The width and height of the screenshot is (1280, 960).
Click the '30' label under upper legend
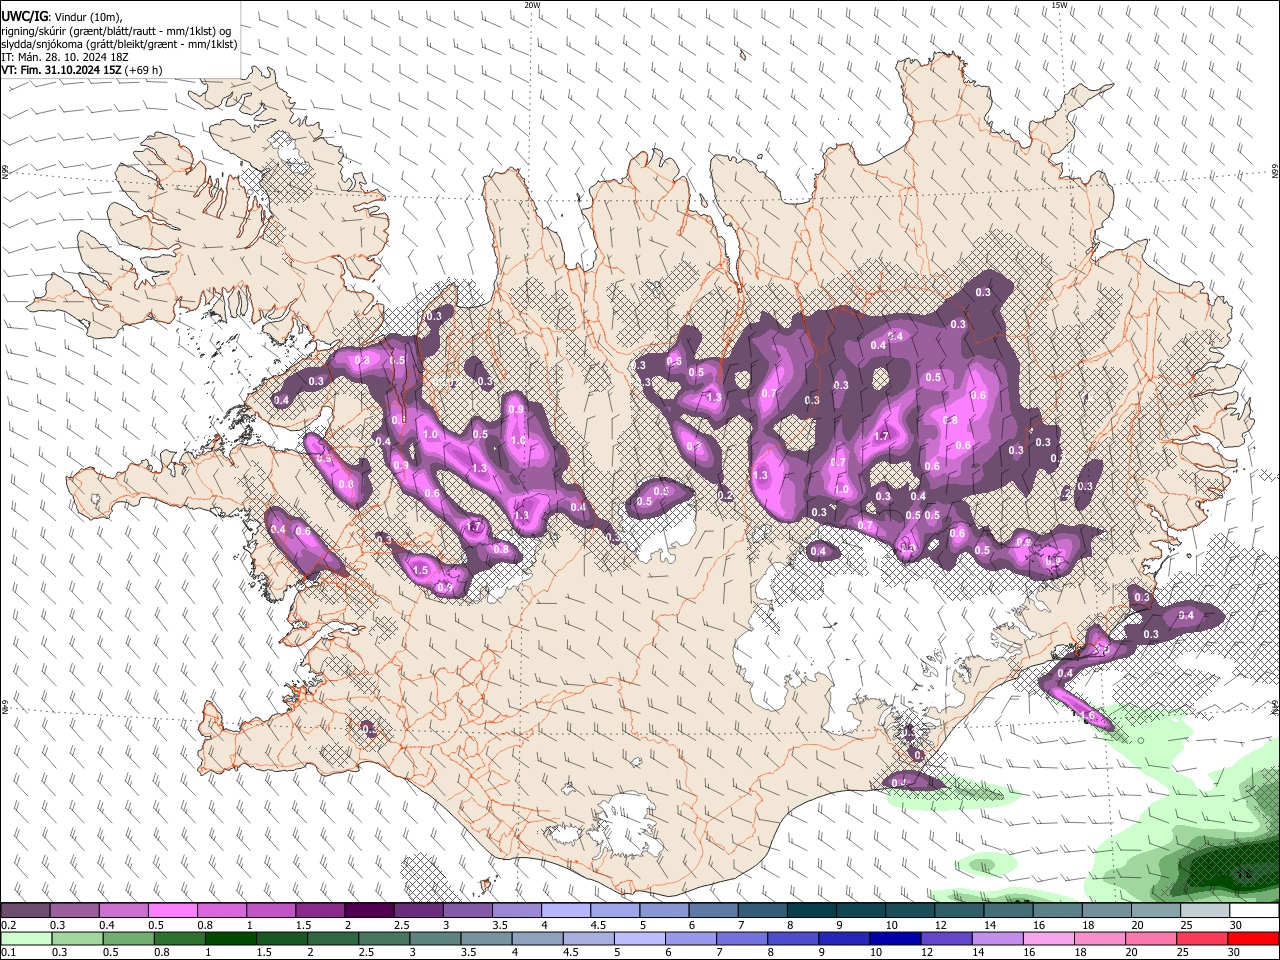point(1236,925)
